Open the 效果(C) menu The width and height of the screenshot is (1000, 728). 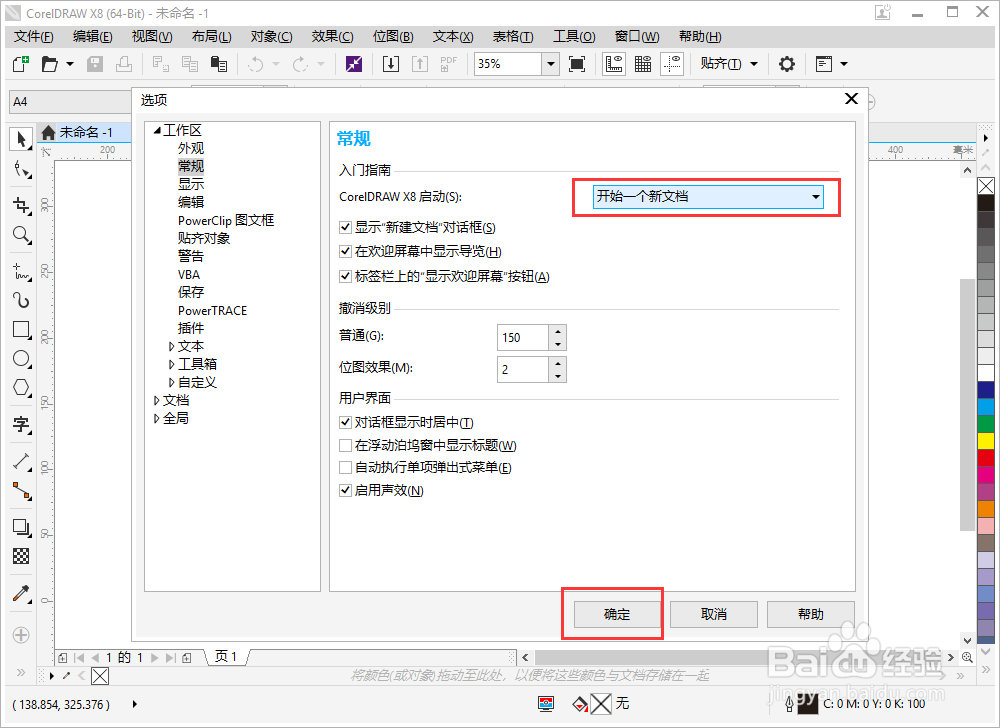(332, 37)
